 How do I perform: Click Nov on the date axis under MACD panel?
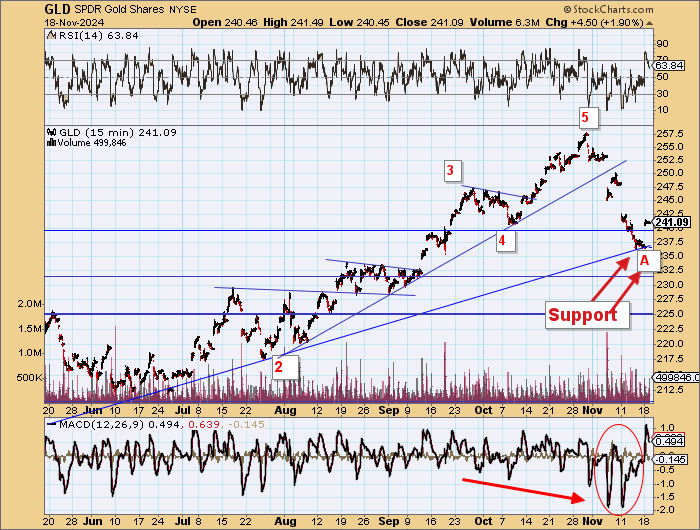pos(592,521)
